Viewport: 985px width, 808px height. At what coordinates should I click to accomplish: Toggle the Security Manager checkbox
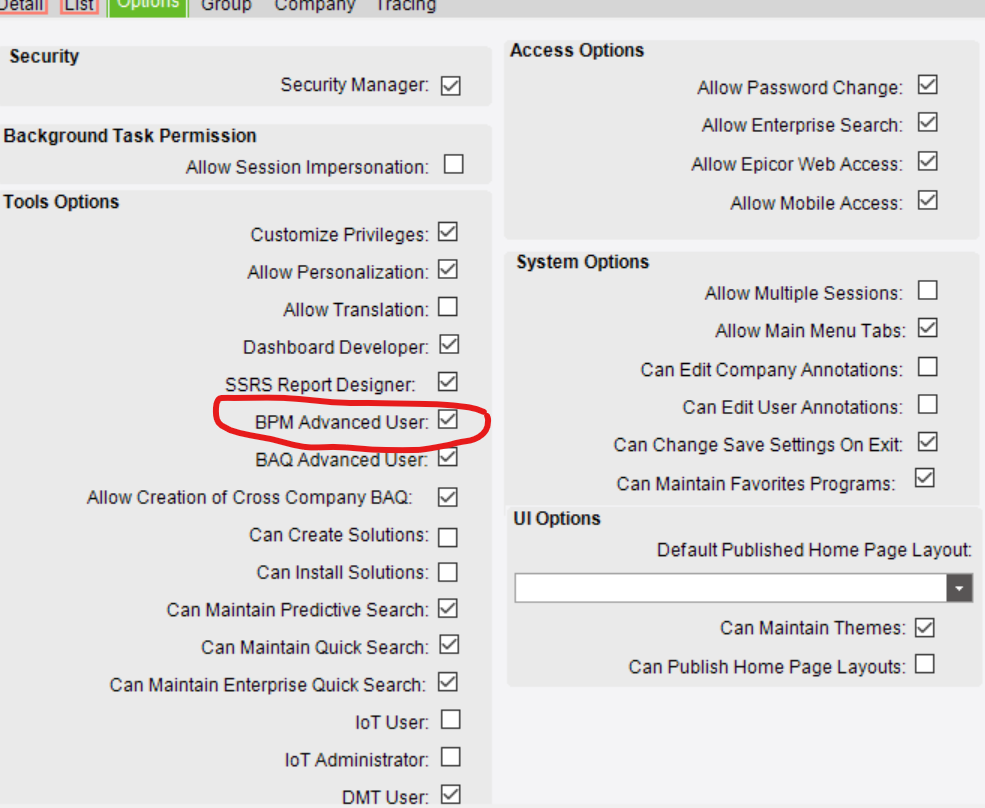coord(450,85)
